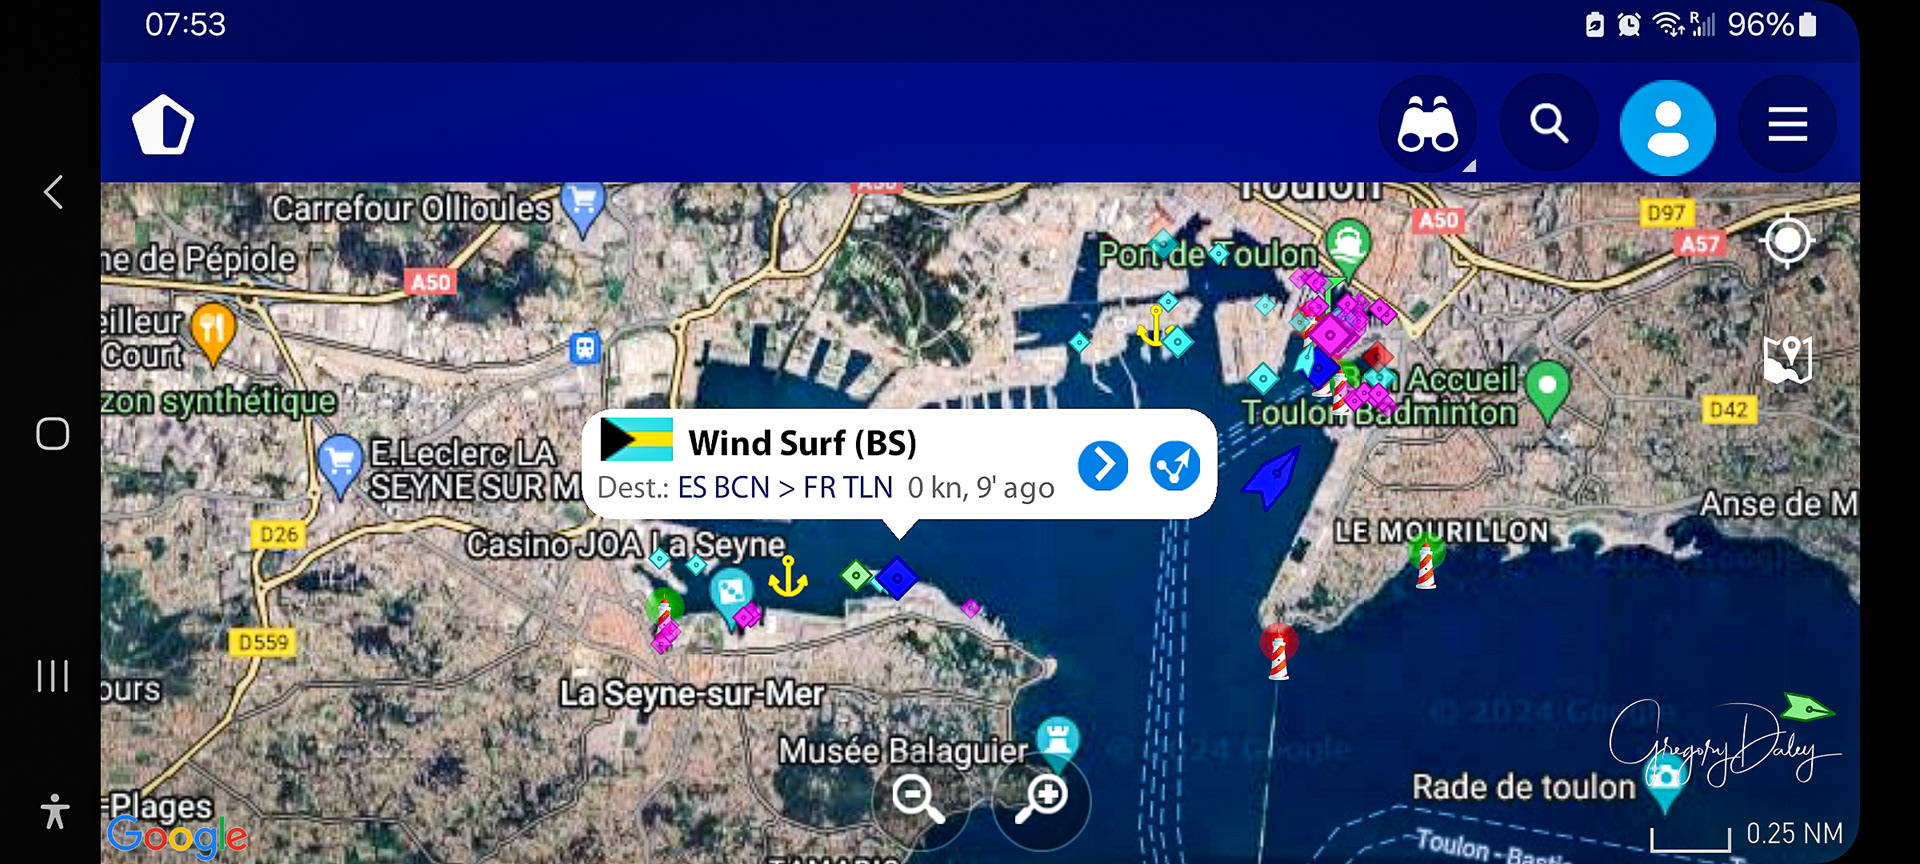Screen dimensions: 1920x864
Task: Select the red lighthouse marker
Action: [1278, 651]
